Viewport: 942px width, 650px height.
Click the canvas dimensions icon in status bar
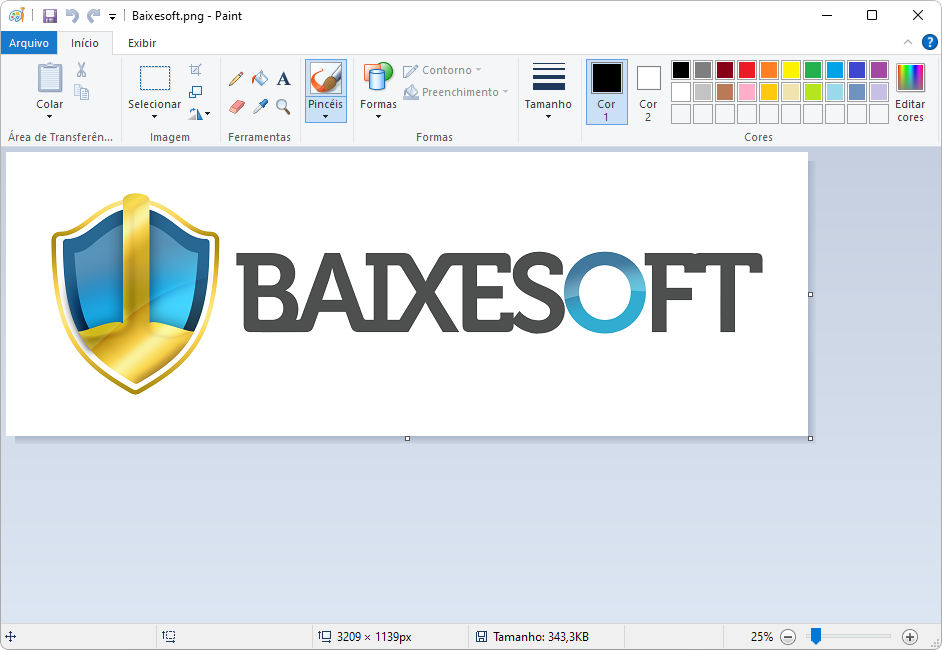click(x=324, y=637)
